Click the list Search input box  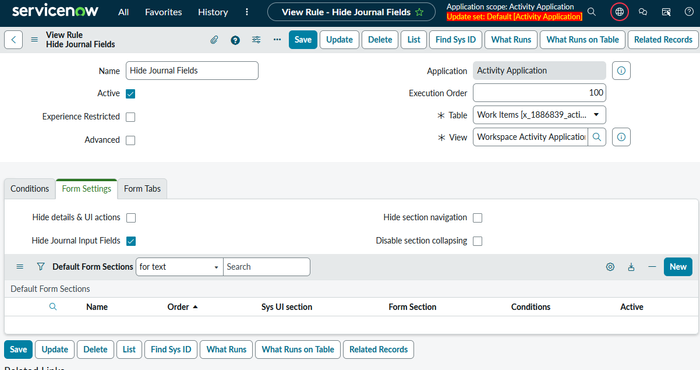tap(267, 267)
